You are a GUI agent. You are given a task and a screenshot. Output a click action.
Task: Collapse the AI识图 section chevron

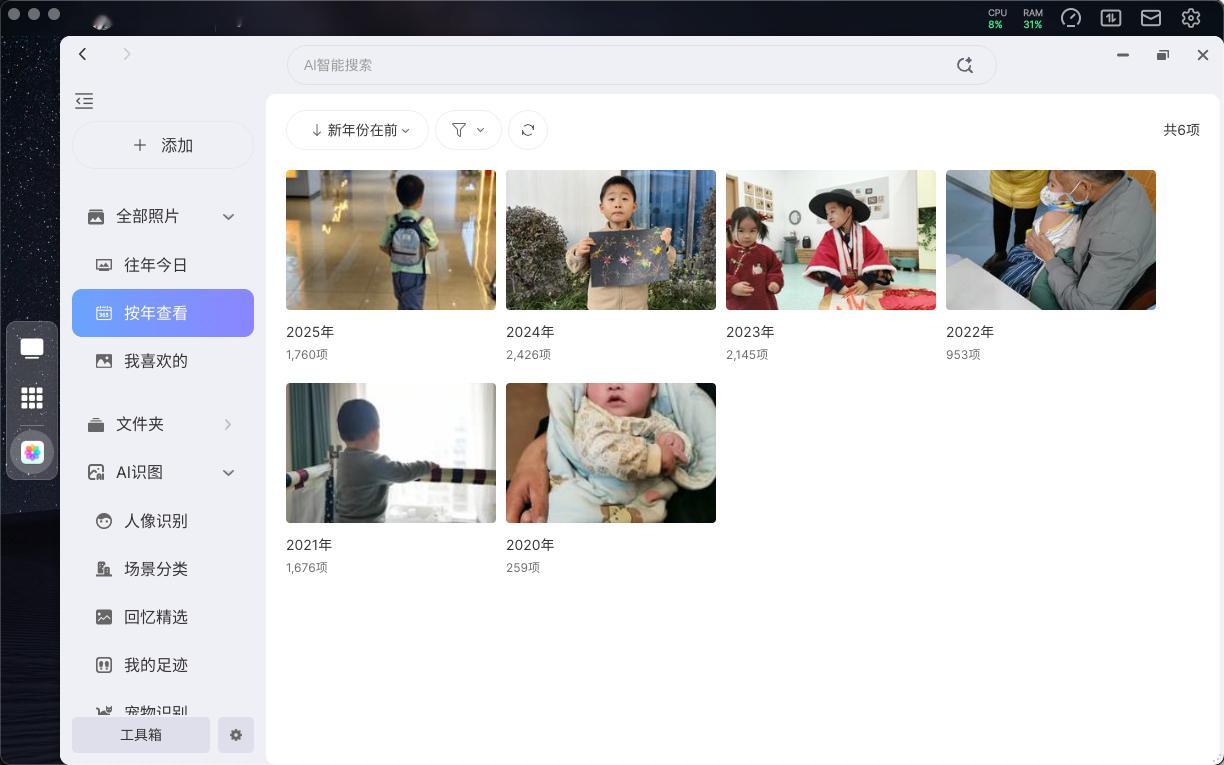click(x=228, y=473)
